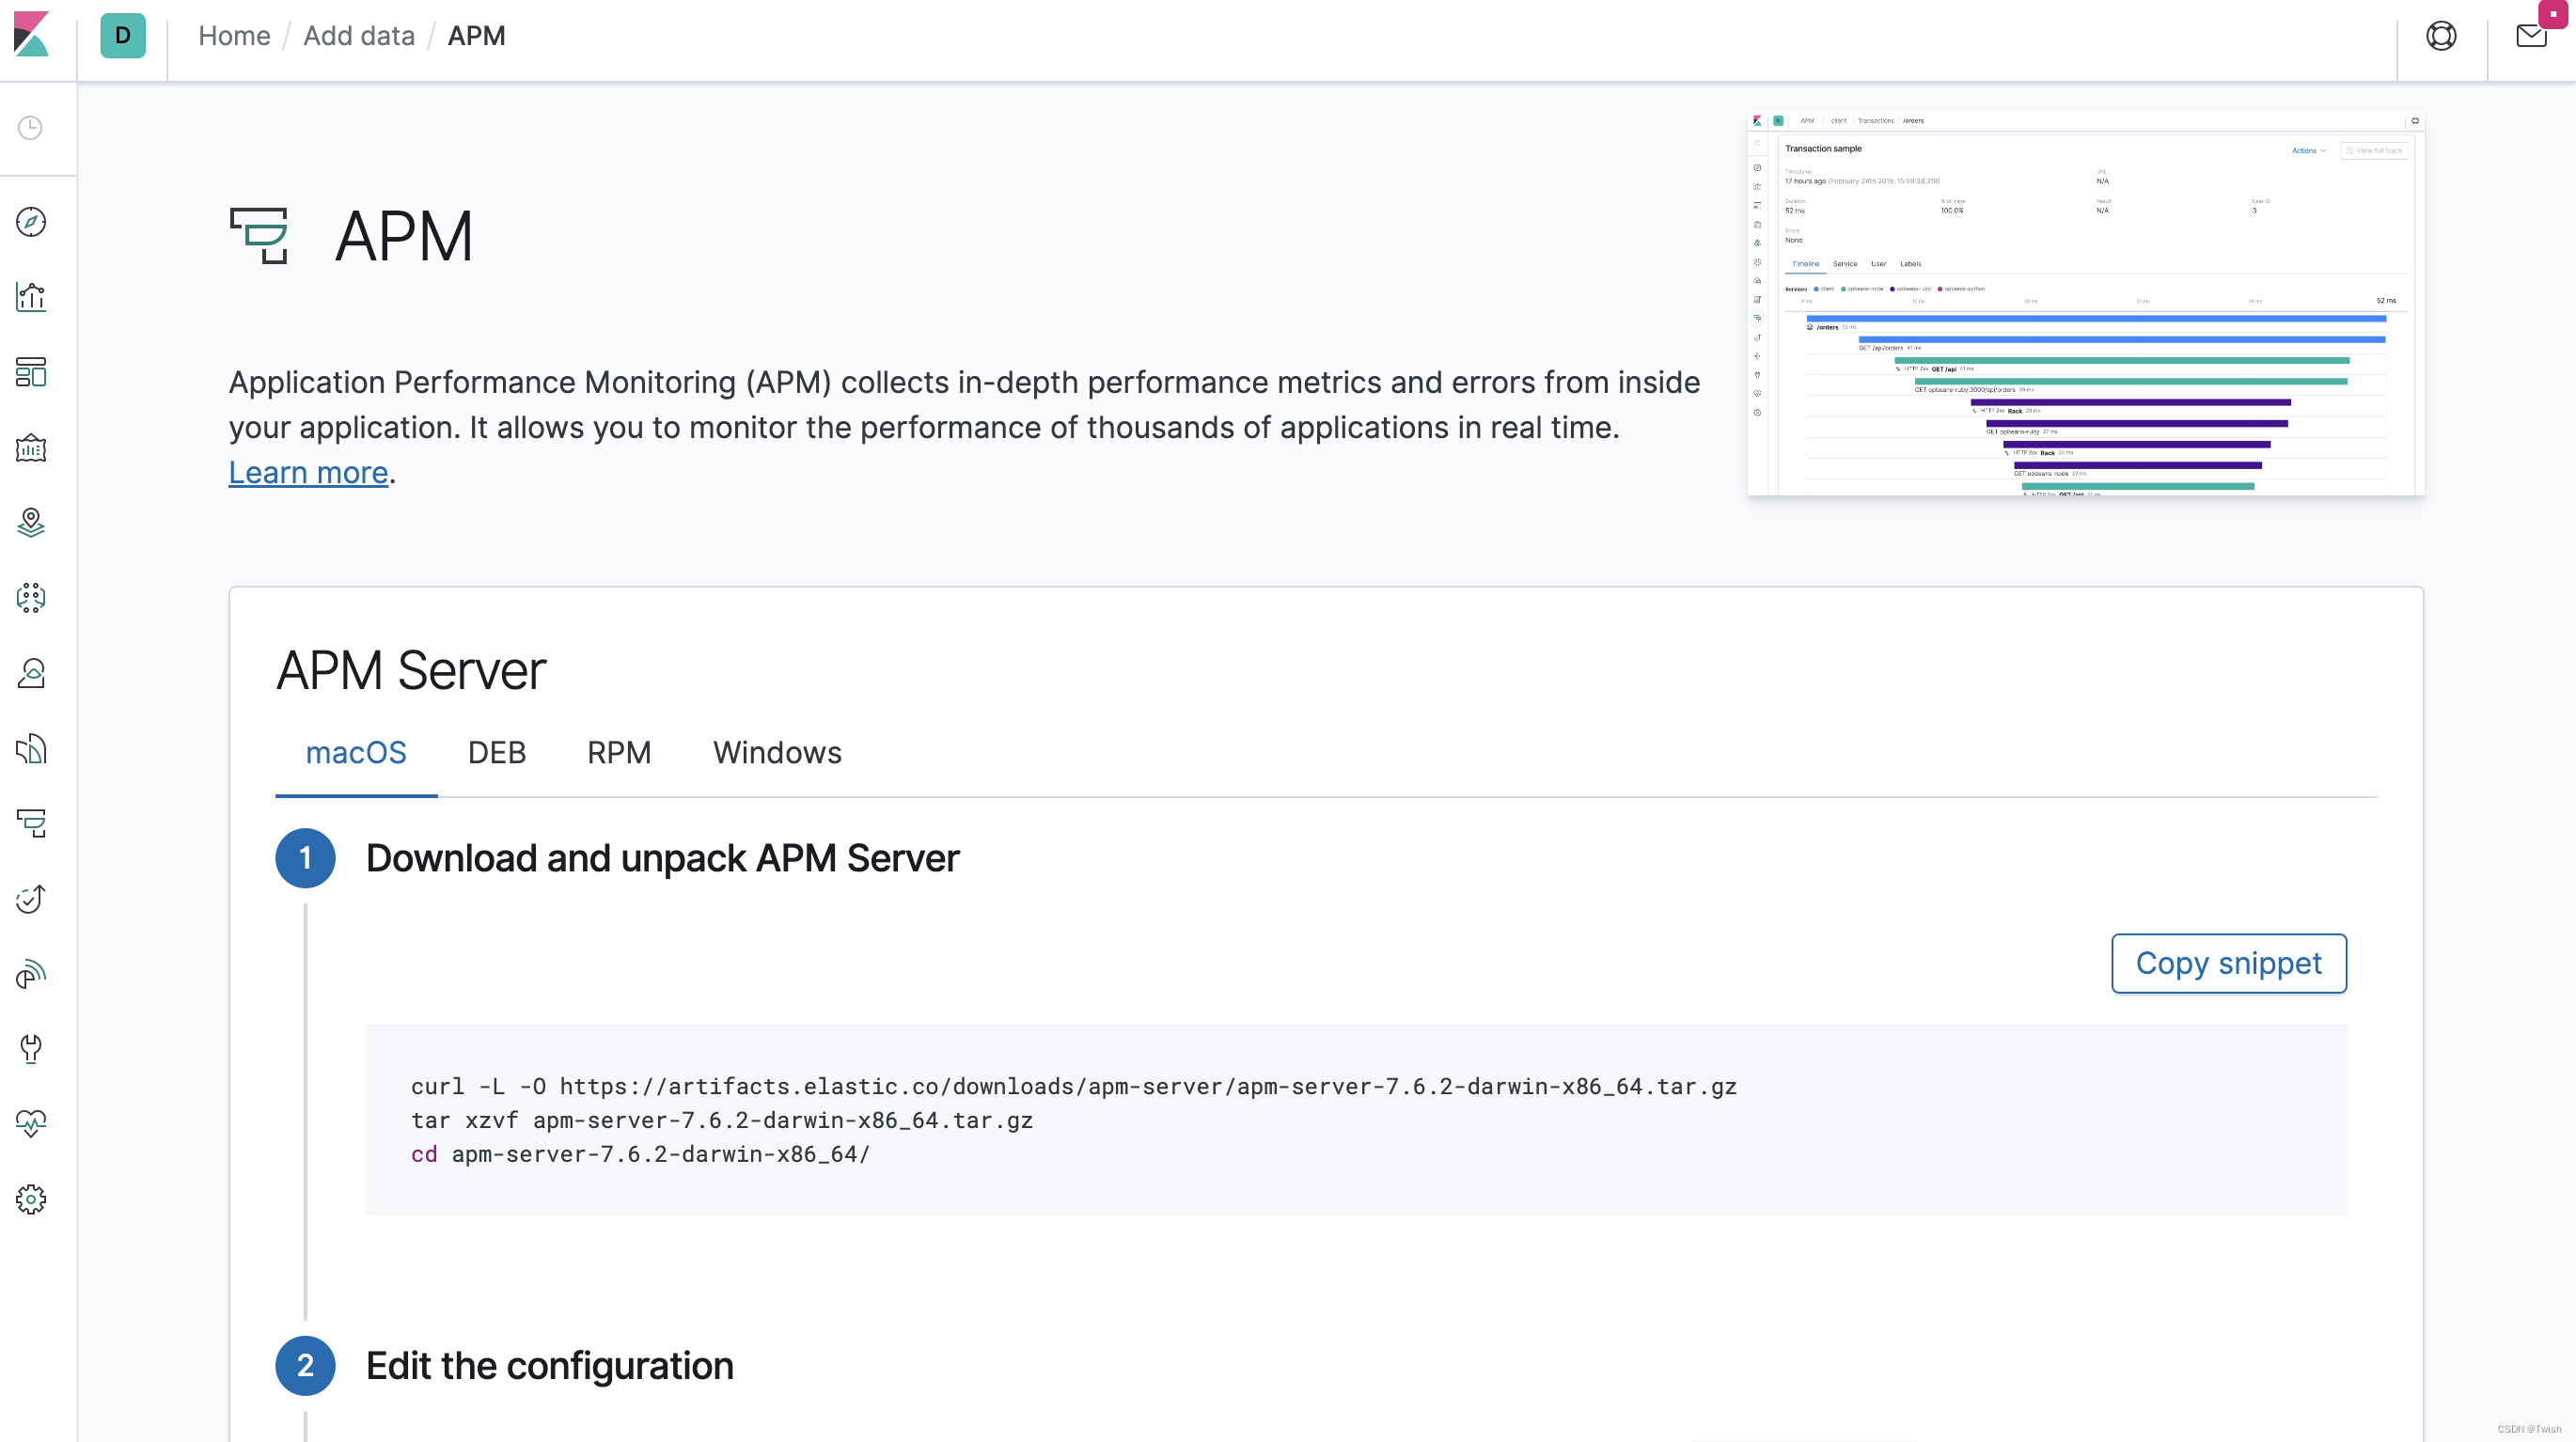Image resolution: width=2576 pixels, height=1442 pixels.
Task: Go to Home breadcrumb
Action: tap(234, 36)
